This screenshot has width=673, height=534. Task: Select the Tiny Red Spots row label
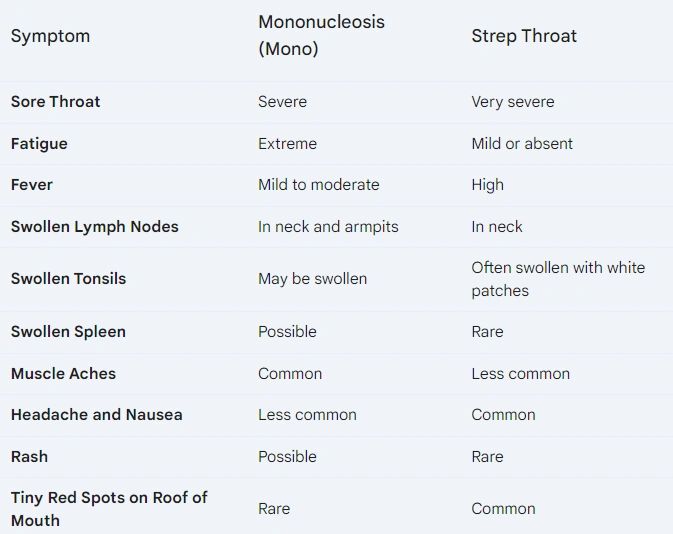[108, 508]
